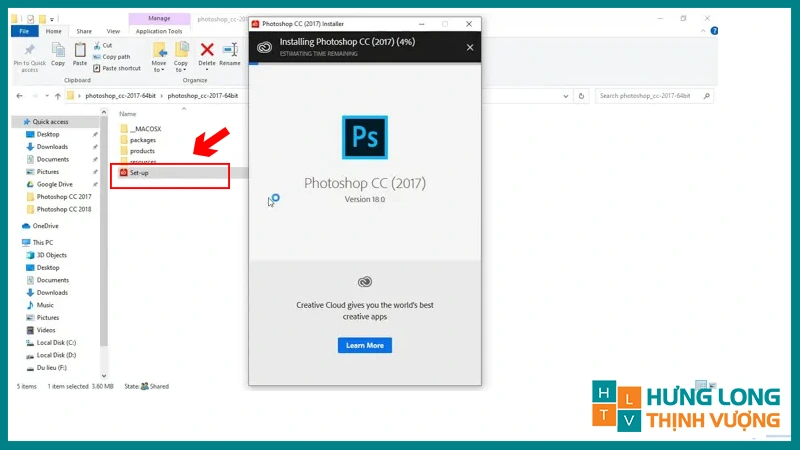The height and width of the screenshot is (450, 800).
Task: Open the File tab
Action: point(24,31)
